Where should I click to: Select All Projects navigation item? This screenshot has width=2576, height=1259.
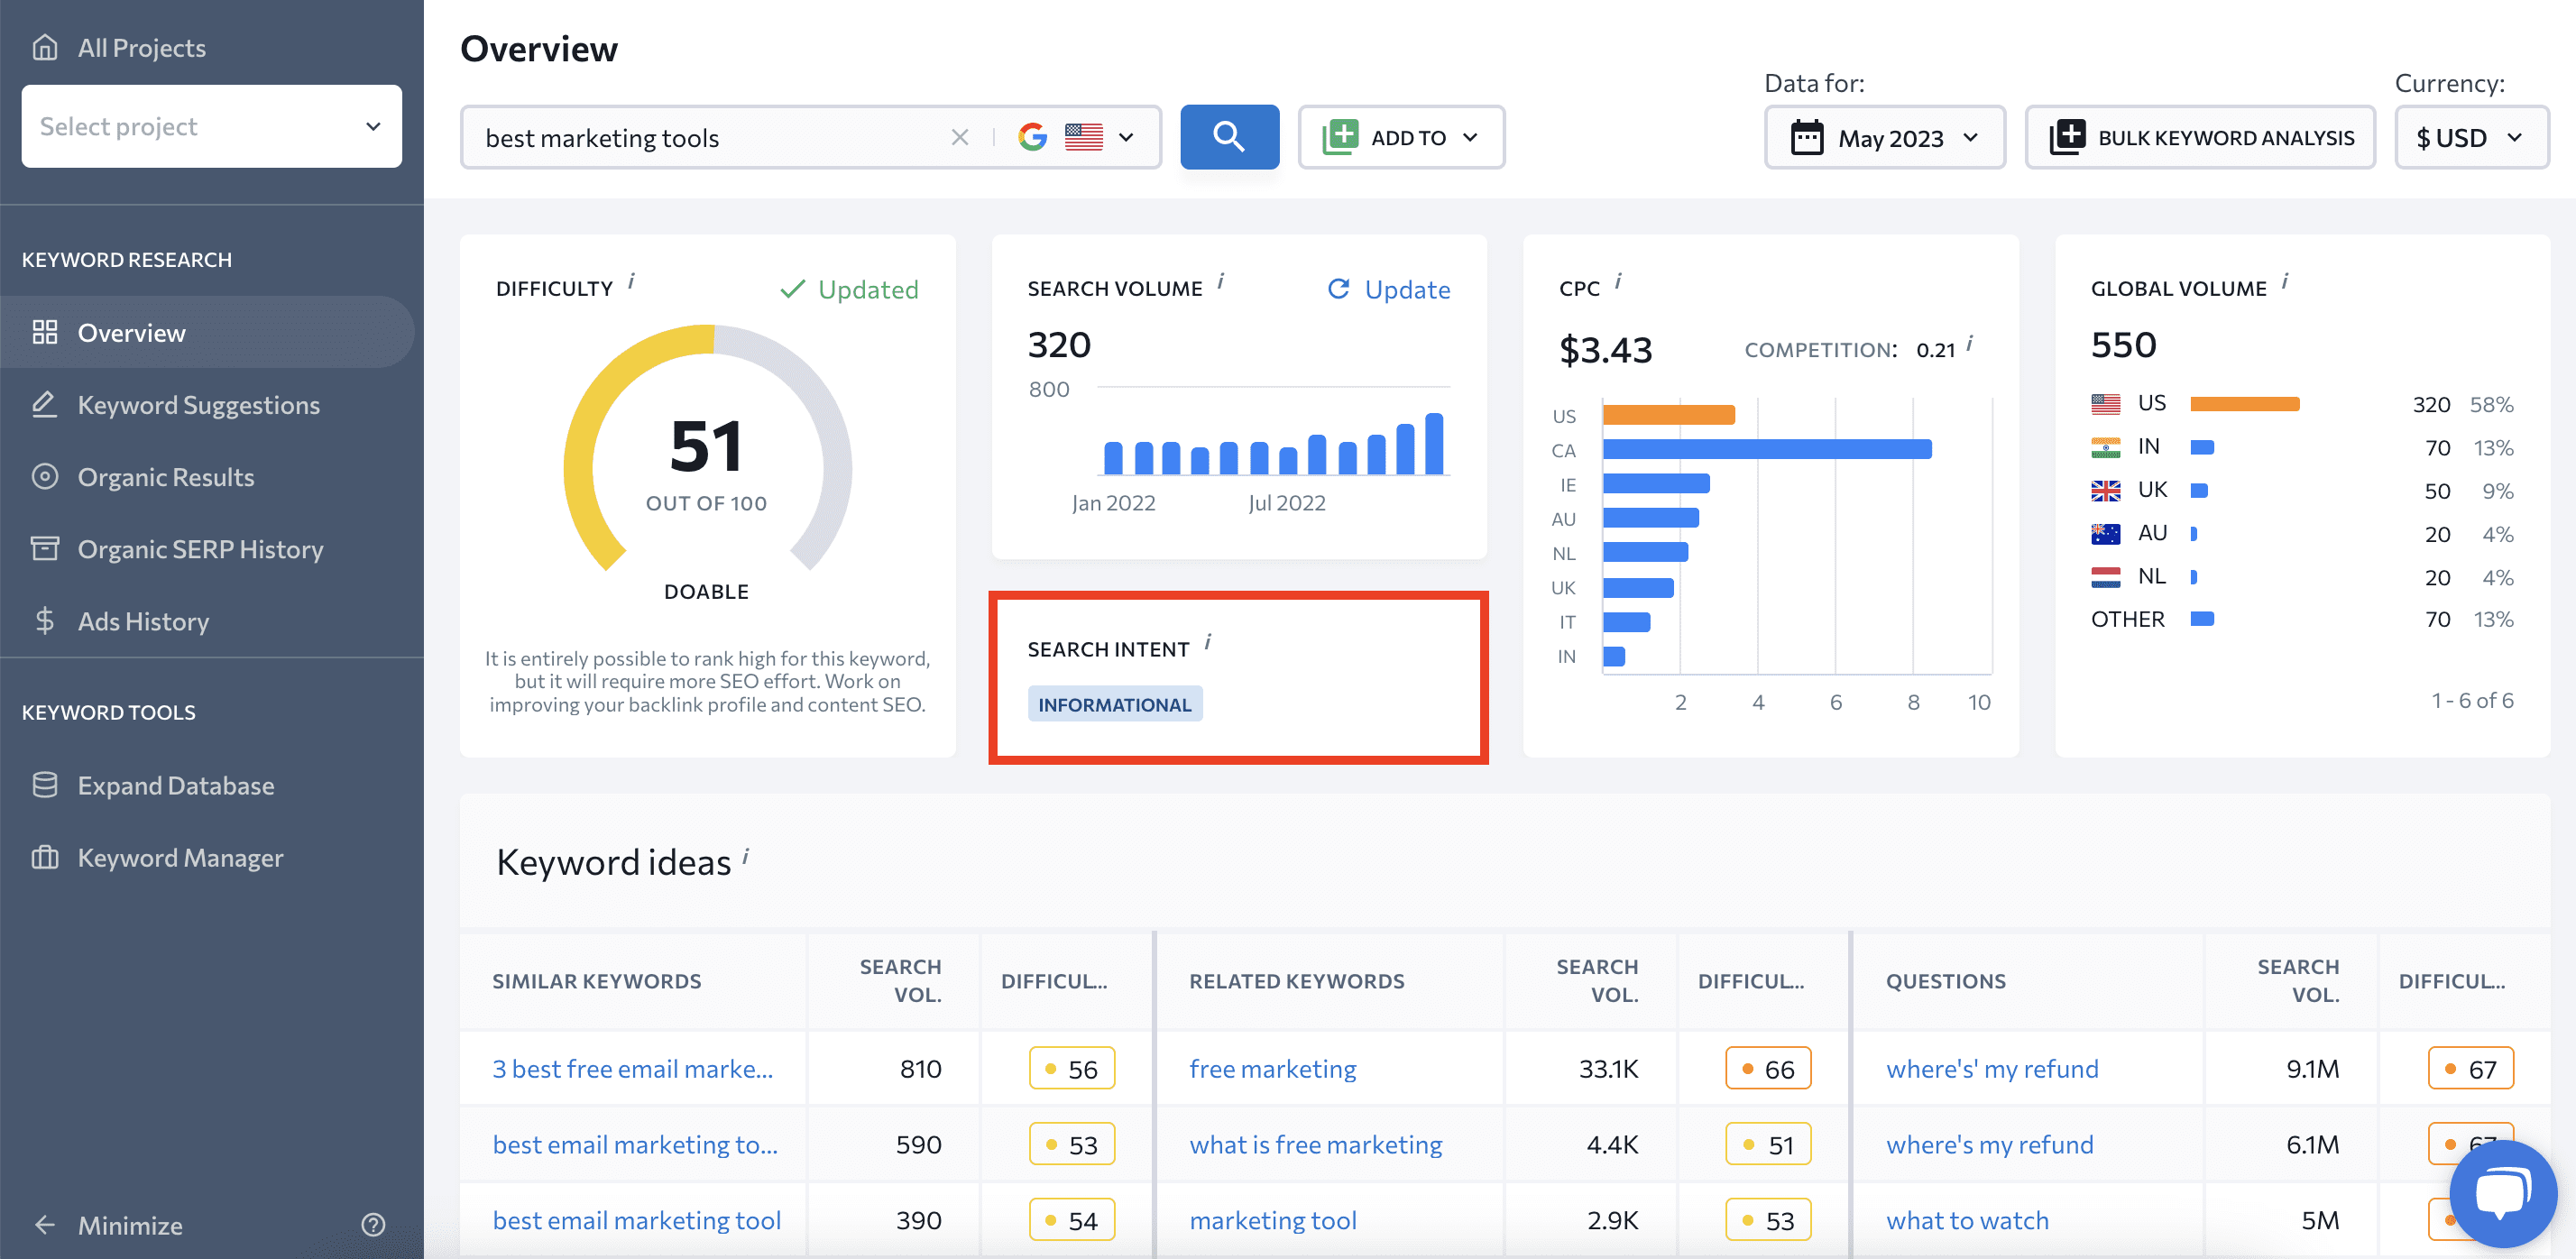(140, 44)
